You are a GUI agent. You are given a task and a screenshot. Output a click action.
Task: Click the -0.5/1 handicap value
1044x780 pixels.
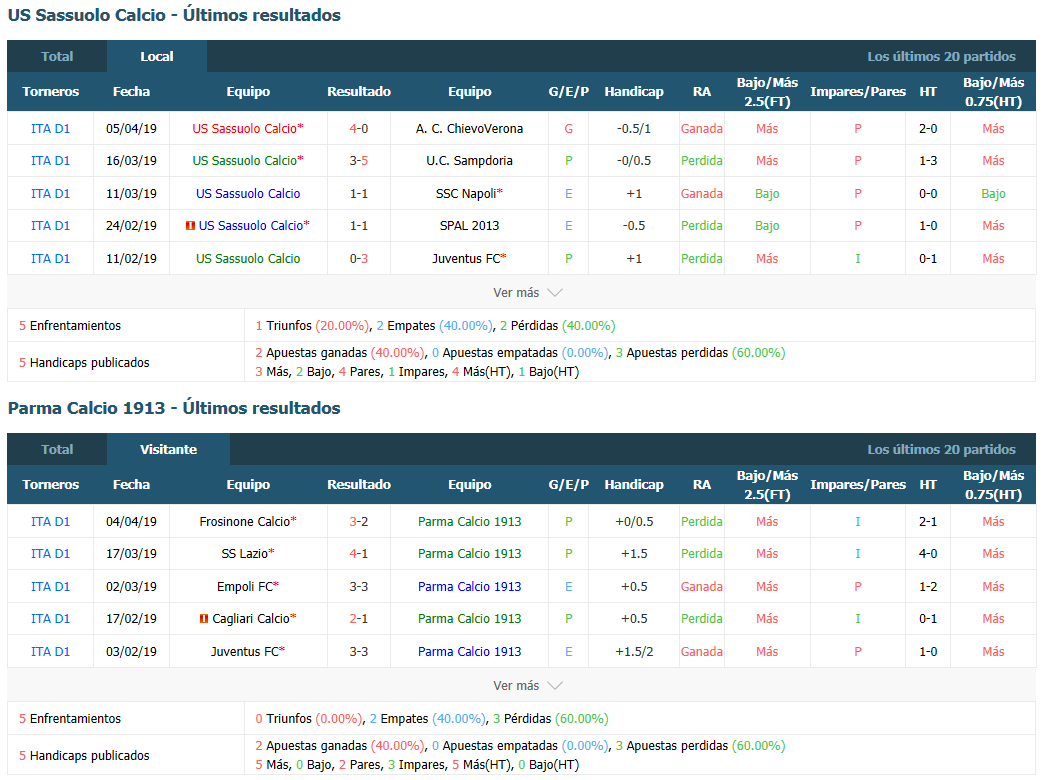[x=634, y=129]
